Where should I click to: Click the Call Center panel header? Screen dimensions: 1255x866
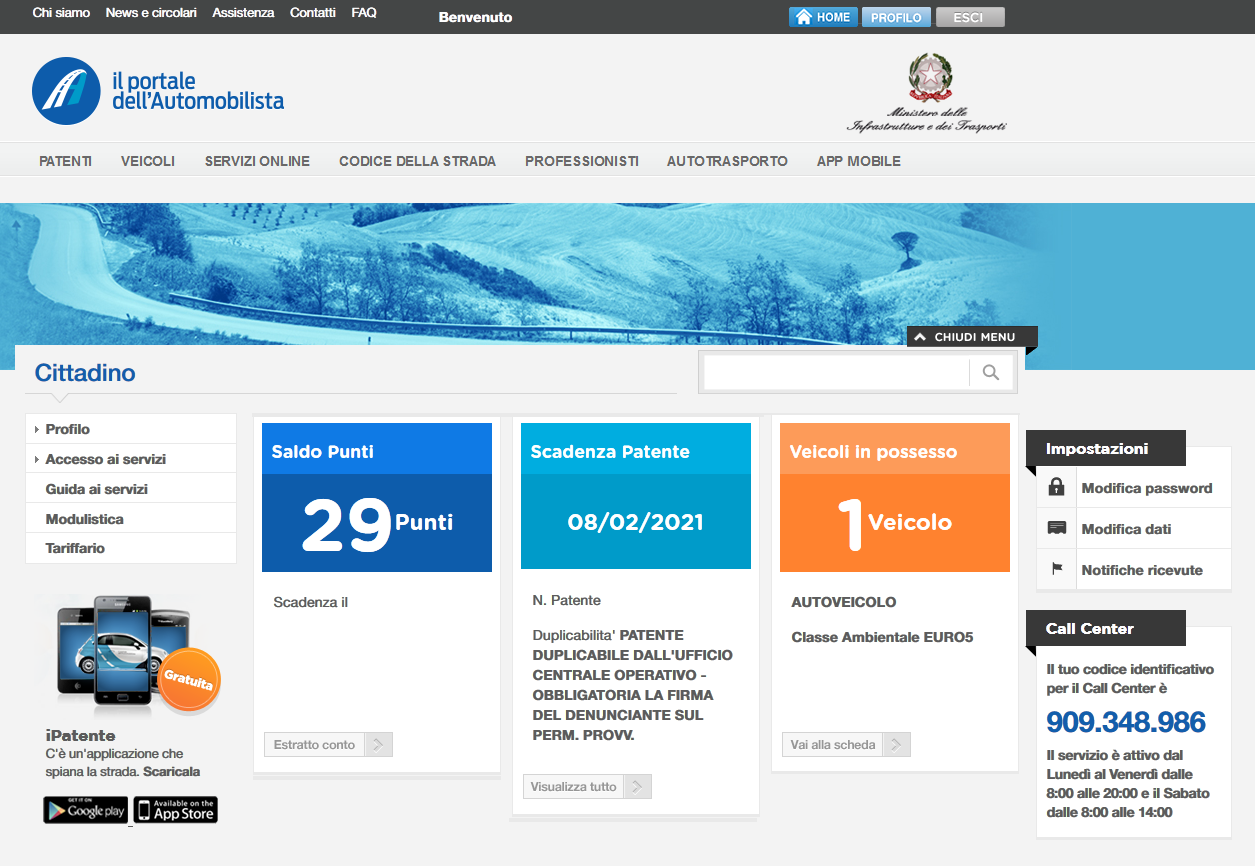pyautogui.click(x=1105, y=628)
